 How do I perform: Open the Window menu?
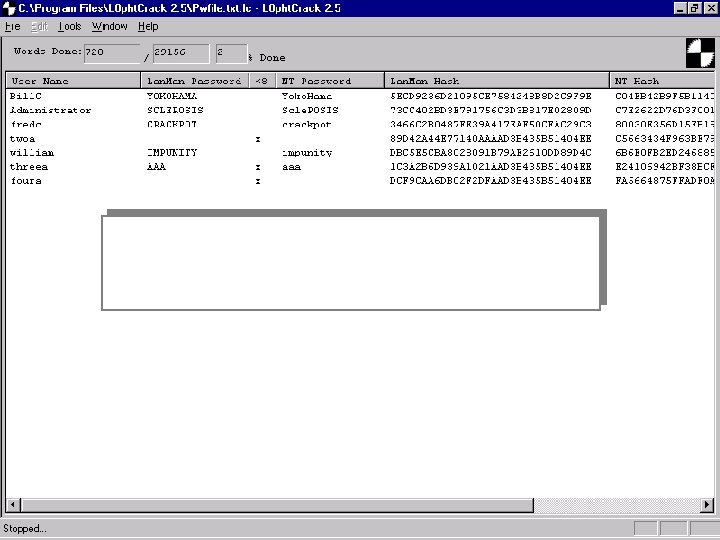tap(109, 27)
